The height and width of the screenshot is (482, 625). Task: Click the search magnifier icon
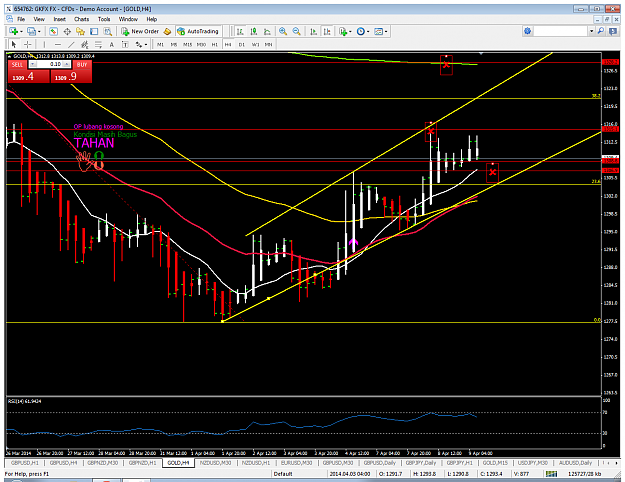coord(601,31)
